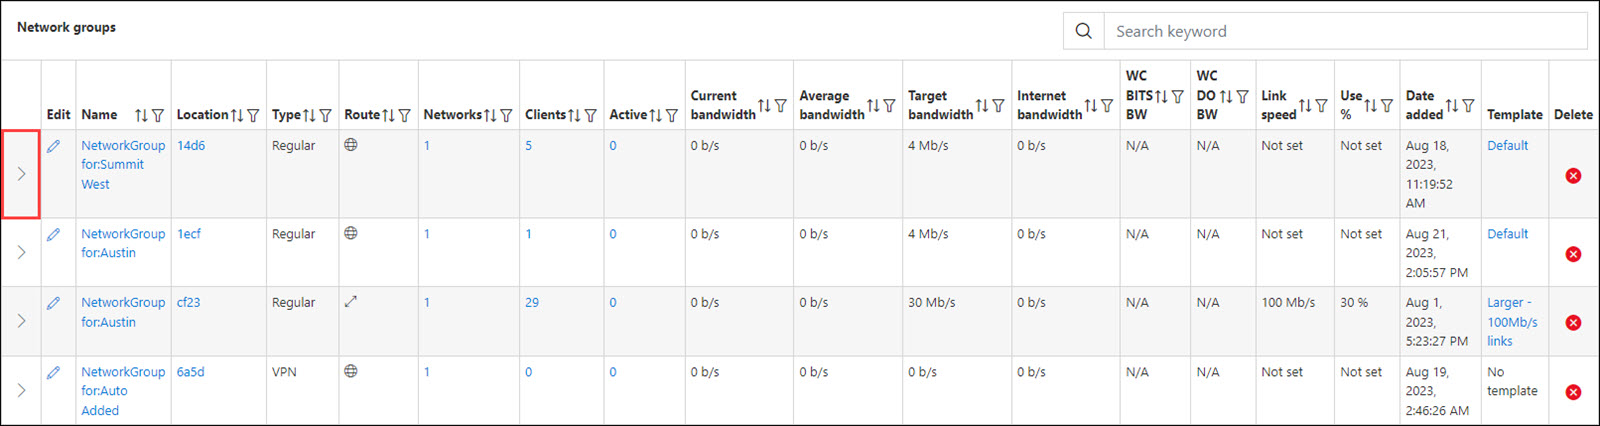
Task: Open filter for the Type column
Action: (x=325, y=116)
